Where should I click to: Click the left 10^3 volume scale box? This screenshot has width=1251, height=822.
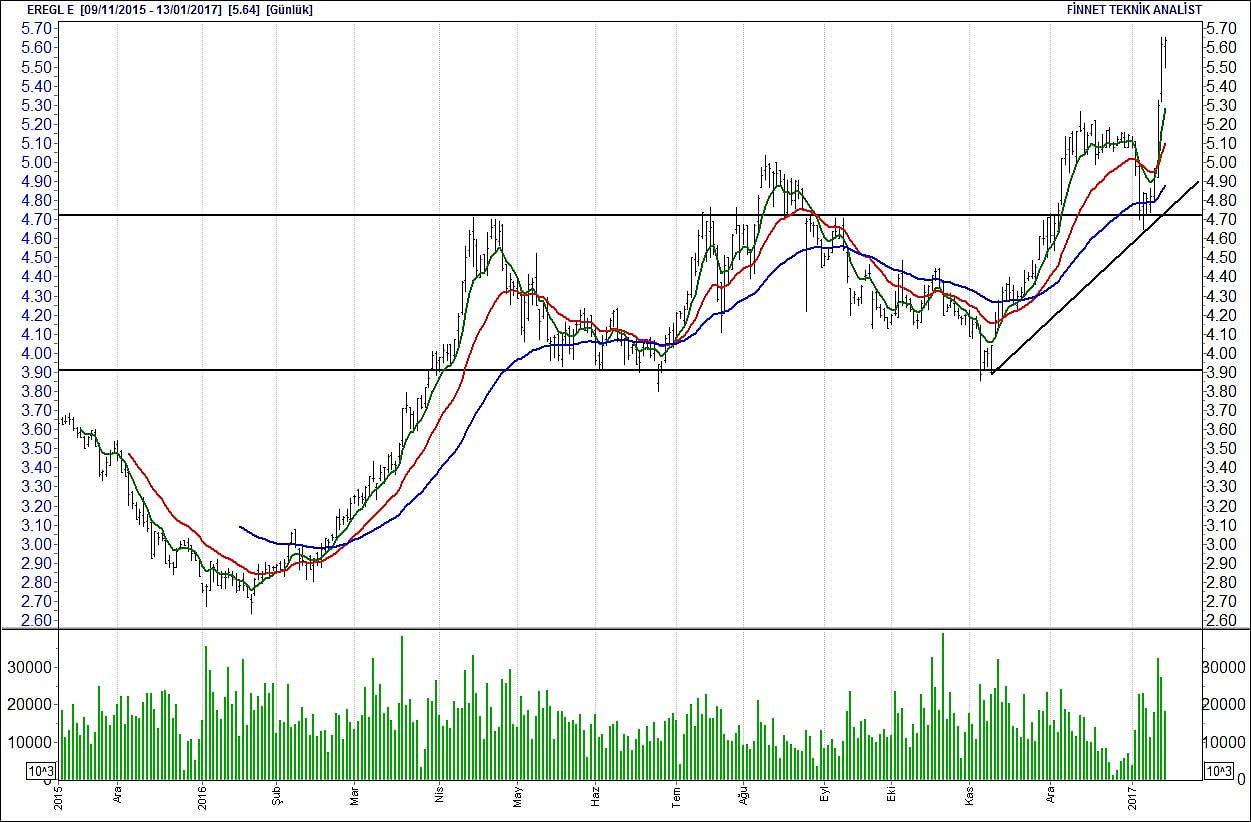(40, 770)
